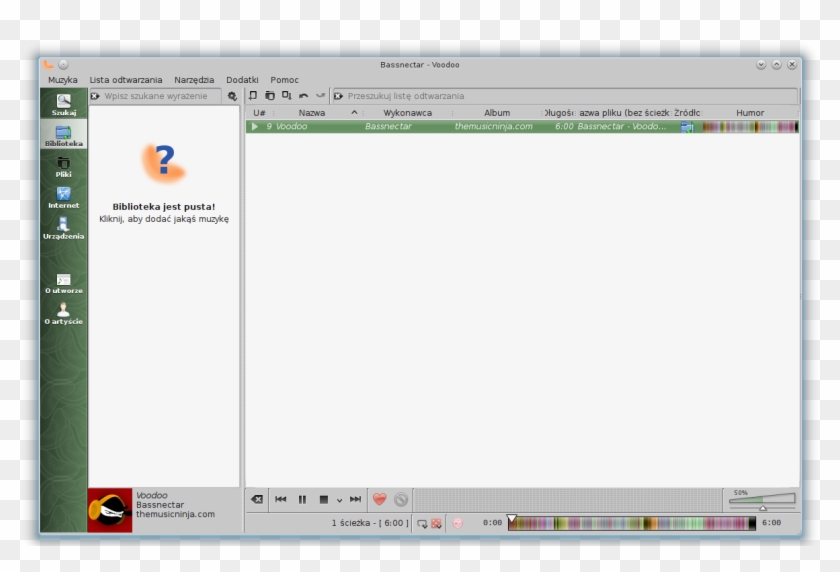Click the mood bar in the Voodoo row
Image resolution: width=840 pixels, height=572 pixels.
pyautogui.click(x=750, y=127)
